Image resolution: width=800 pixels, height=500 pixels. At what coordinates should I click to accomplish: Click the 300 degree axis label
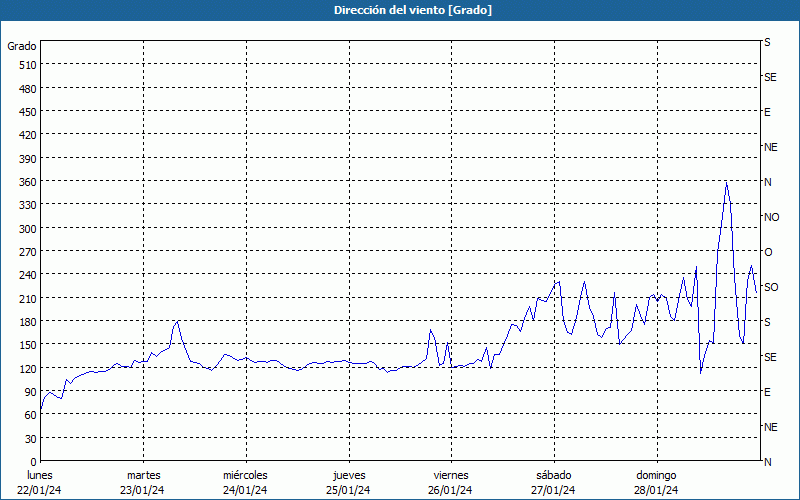(x=28, y=229)
